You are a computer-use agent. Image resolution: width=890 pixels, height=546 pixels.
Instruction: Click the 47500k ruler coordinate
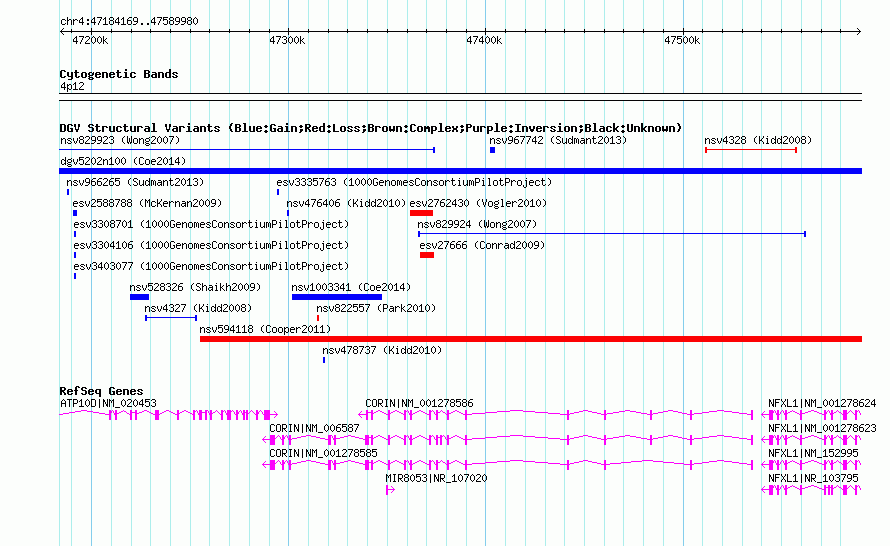tap(682, 40)
